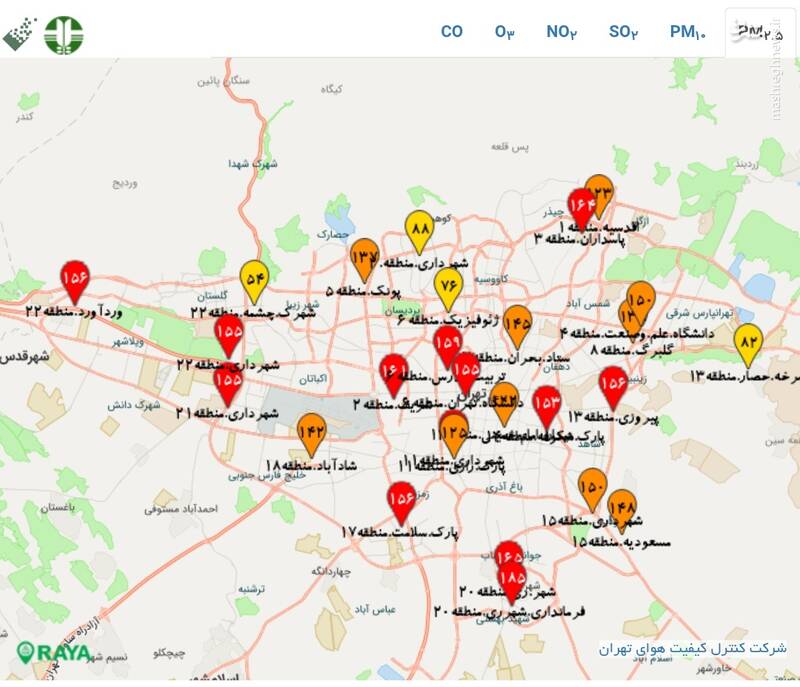Select the O₃ pollutant tab

tap(505, 32)
